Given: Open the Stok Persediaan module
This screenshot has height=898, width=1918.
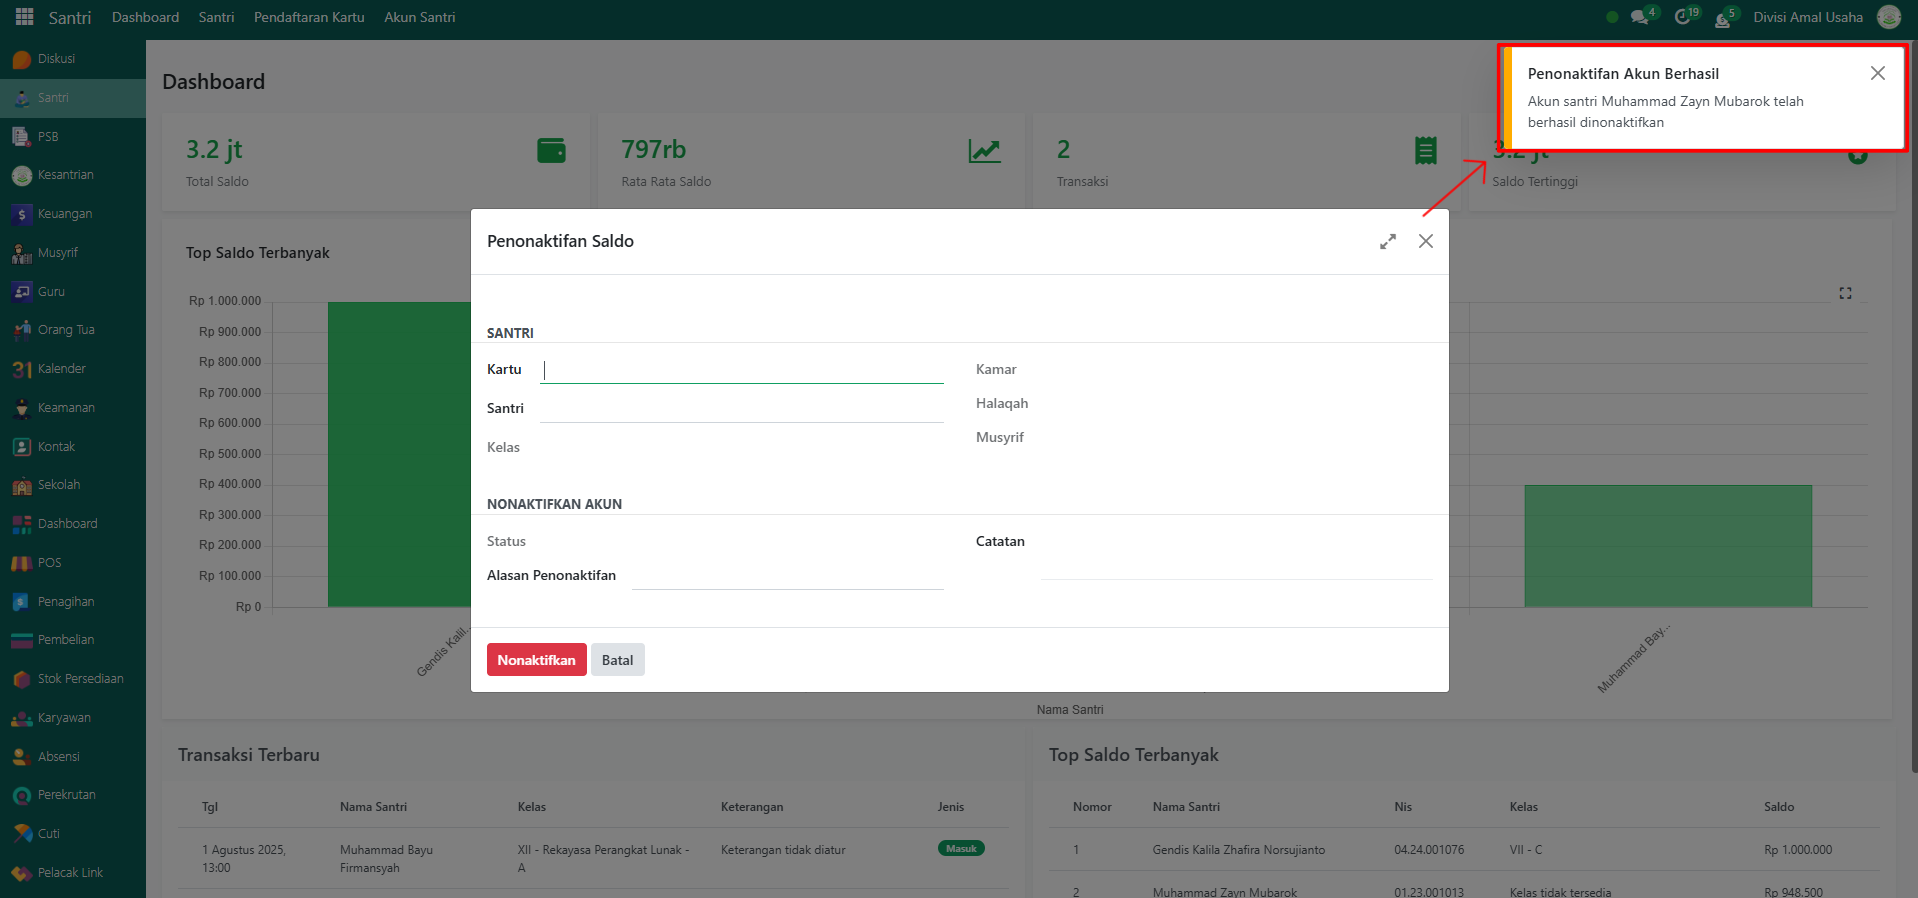Looking at the screenshot, I should (x=80, y=679).
